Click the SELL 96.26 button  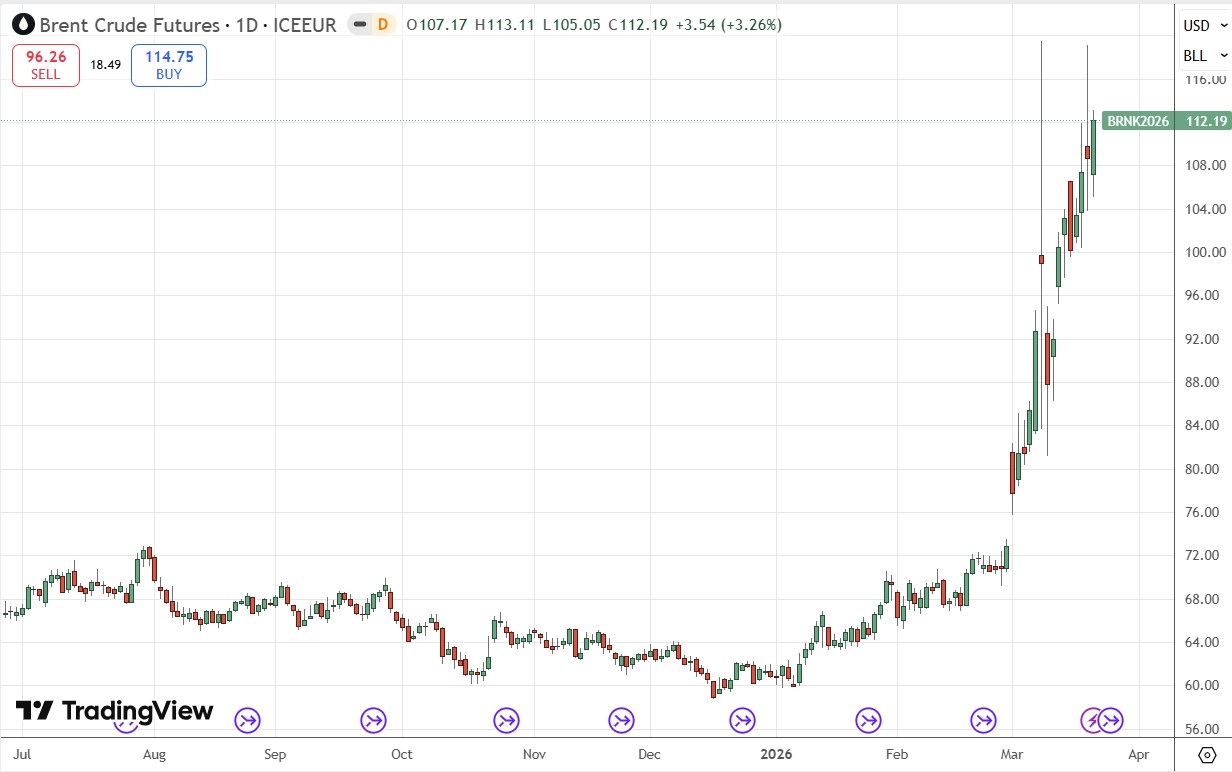coord(45,64)
